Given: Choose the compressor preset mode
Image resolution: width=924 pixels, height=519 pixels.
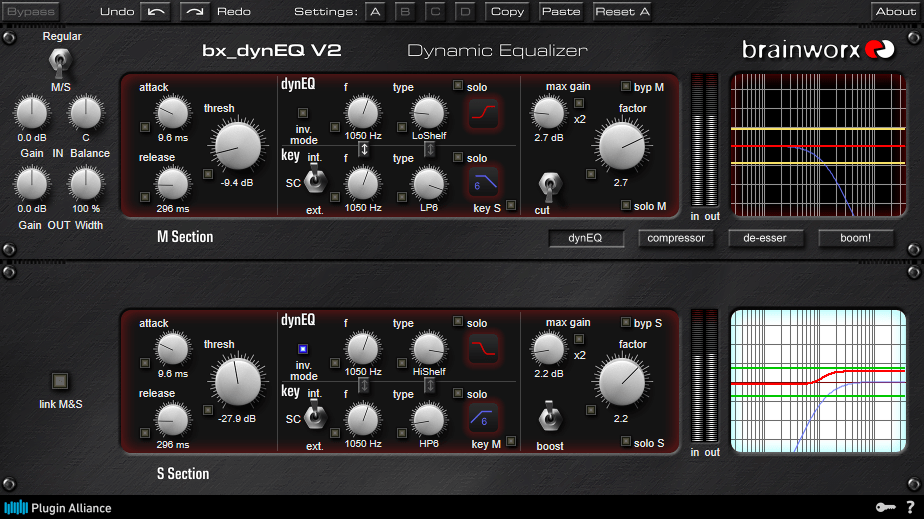Looking at the screenshot, I should 676,238.
